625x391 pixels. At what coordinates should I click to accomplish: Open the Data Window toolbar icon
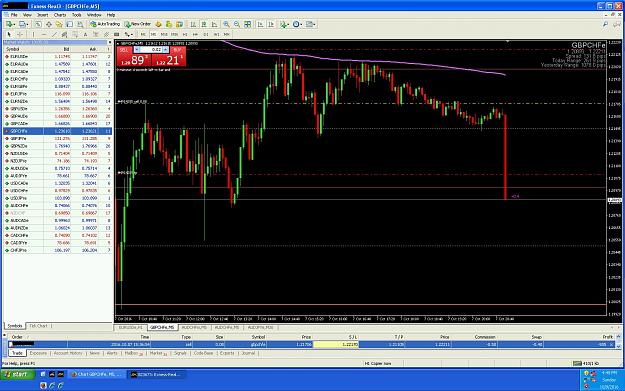tap(49, 24)
